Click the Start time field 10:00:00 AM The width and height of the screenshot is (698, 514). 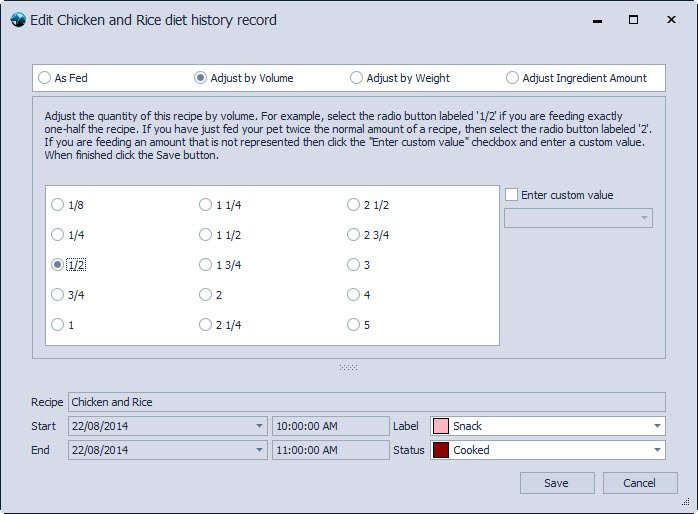click(330, 426)
